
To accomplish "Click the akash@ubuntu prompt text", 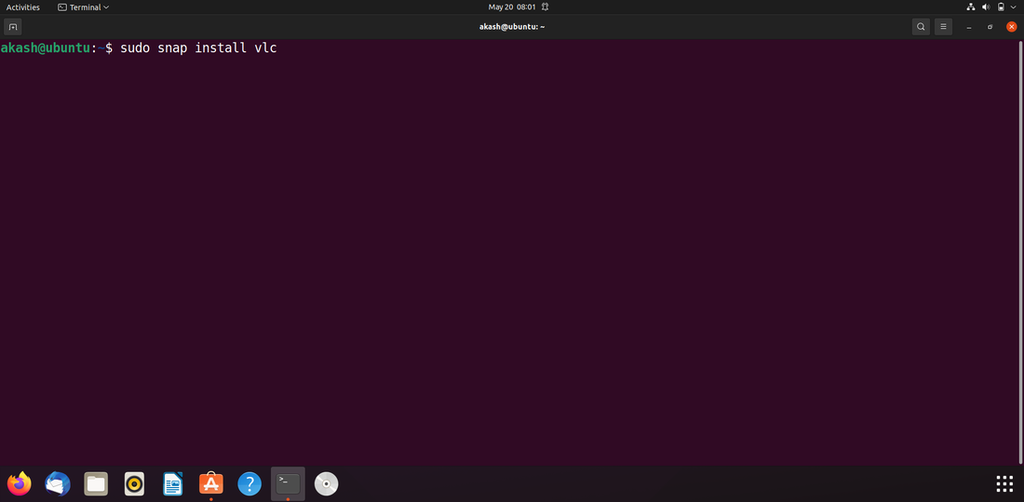I will pyautogui.click(x=45, y=48).
